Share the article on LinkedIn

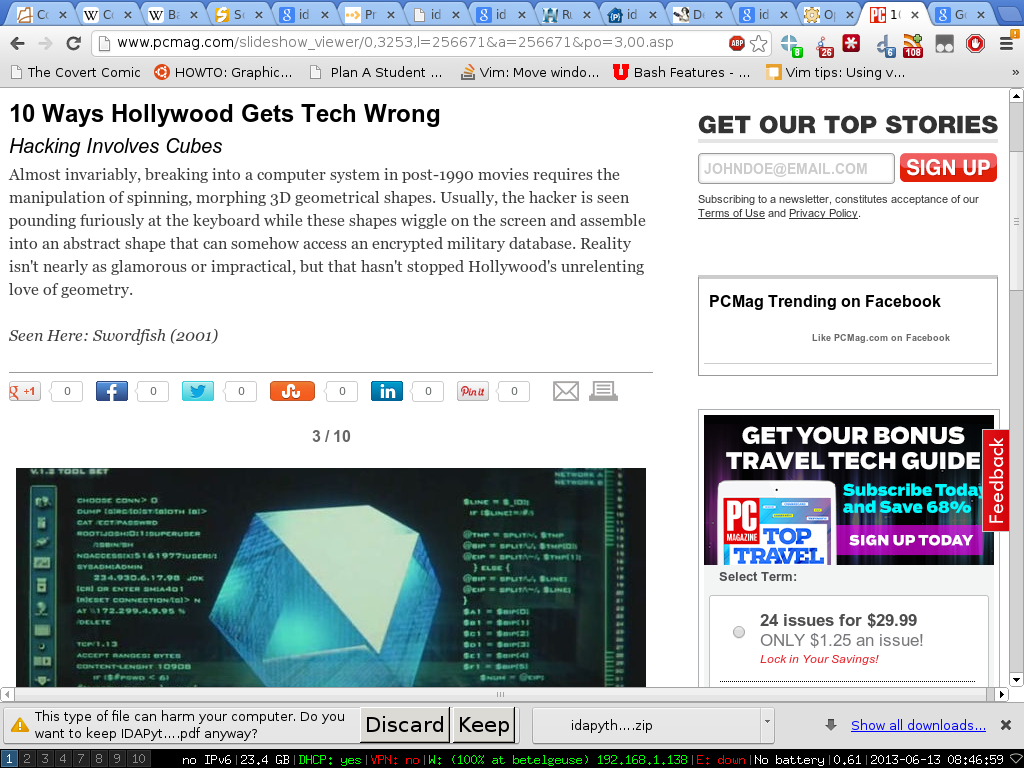click(x=387, y=391)
